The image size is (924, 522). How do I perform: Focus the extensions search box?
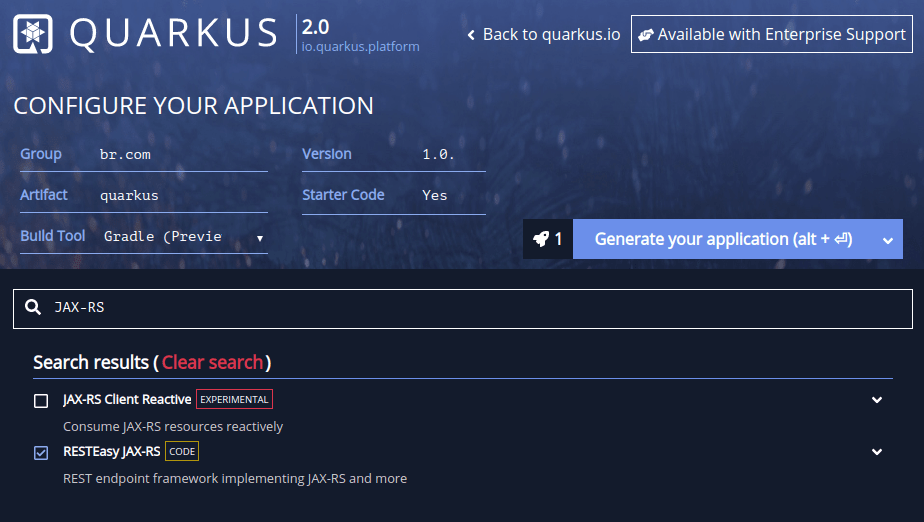pos(463,308)
